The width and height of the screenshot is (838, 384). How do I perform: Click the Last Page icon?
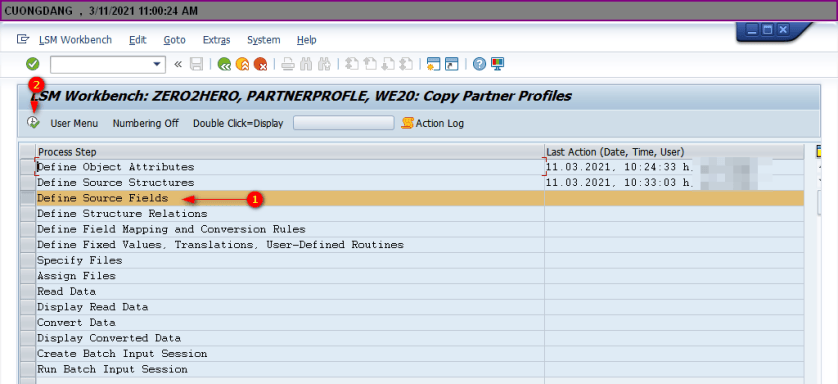(406, 65)
